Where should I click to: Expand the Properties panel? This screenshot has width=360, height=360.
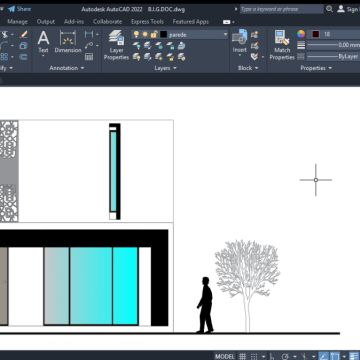pos(316,68)
